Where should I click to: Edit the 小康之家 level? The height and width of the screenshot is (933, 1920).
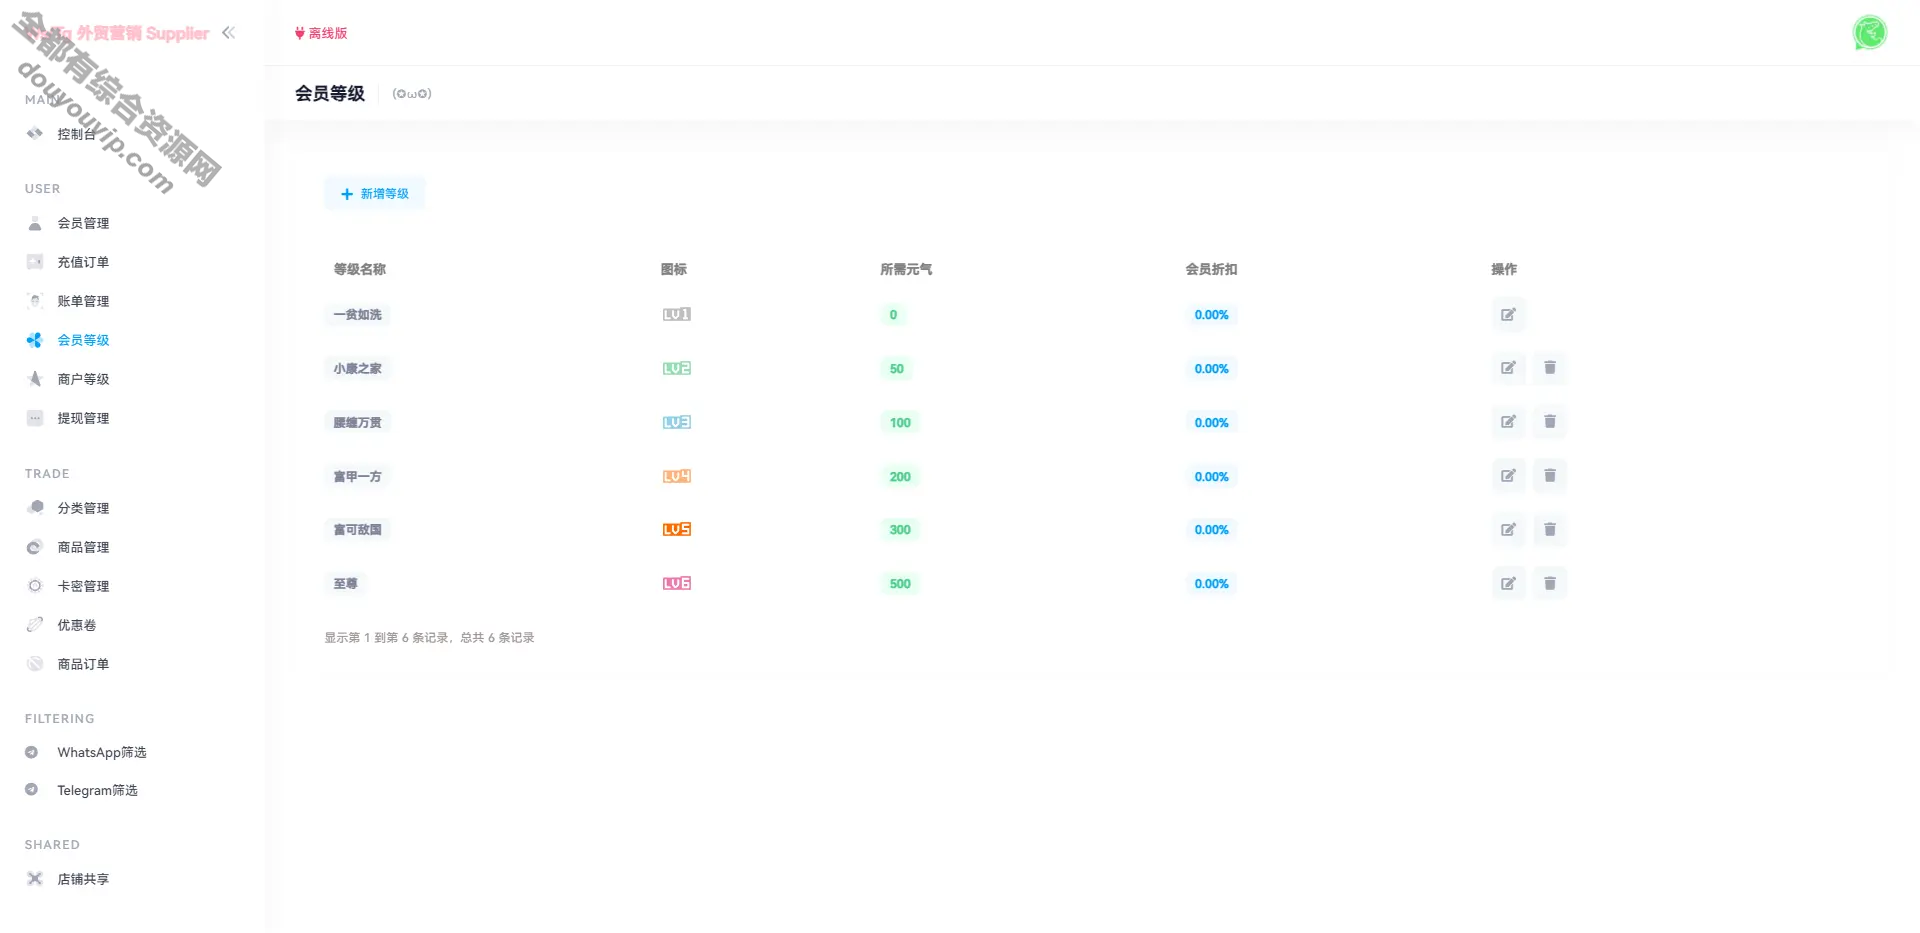coord(1508,368)
